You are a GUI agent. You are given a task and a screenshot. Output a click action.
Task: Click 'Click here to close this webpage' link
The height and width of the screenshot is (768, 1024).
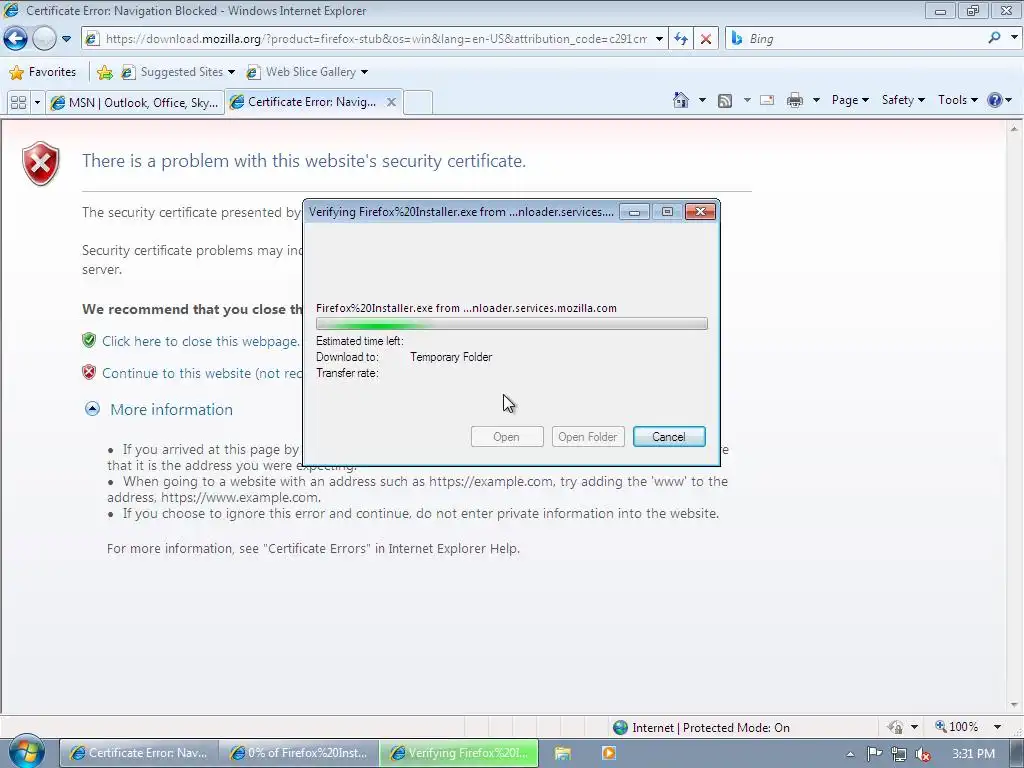click(200, 341)
